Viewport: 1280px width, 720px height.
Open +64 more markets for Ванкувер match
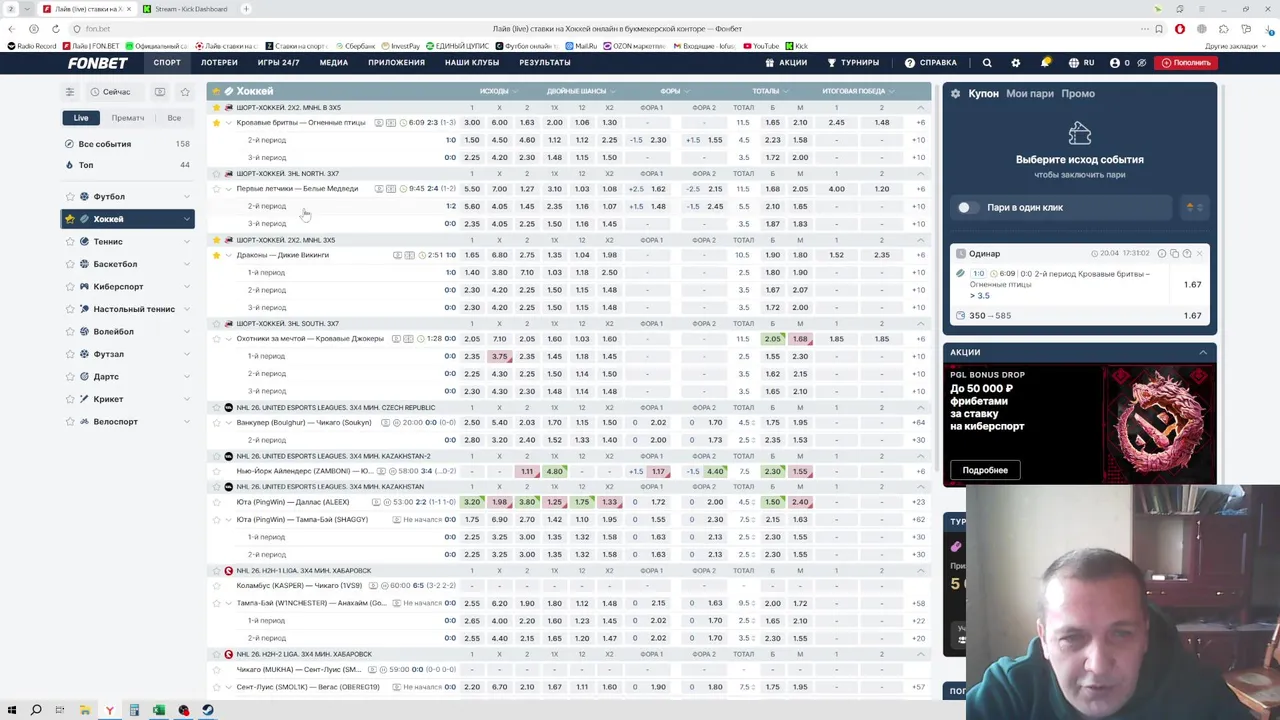click(x=918, y=422)
